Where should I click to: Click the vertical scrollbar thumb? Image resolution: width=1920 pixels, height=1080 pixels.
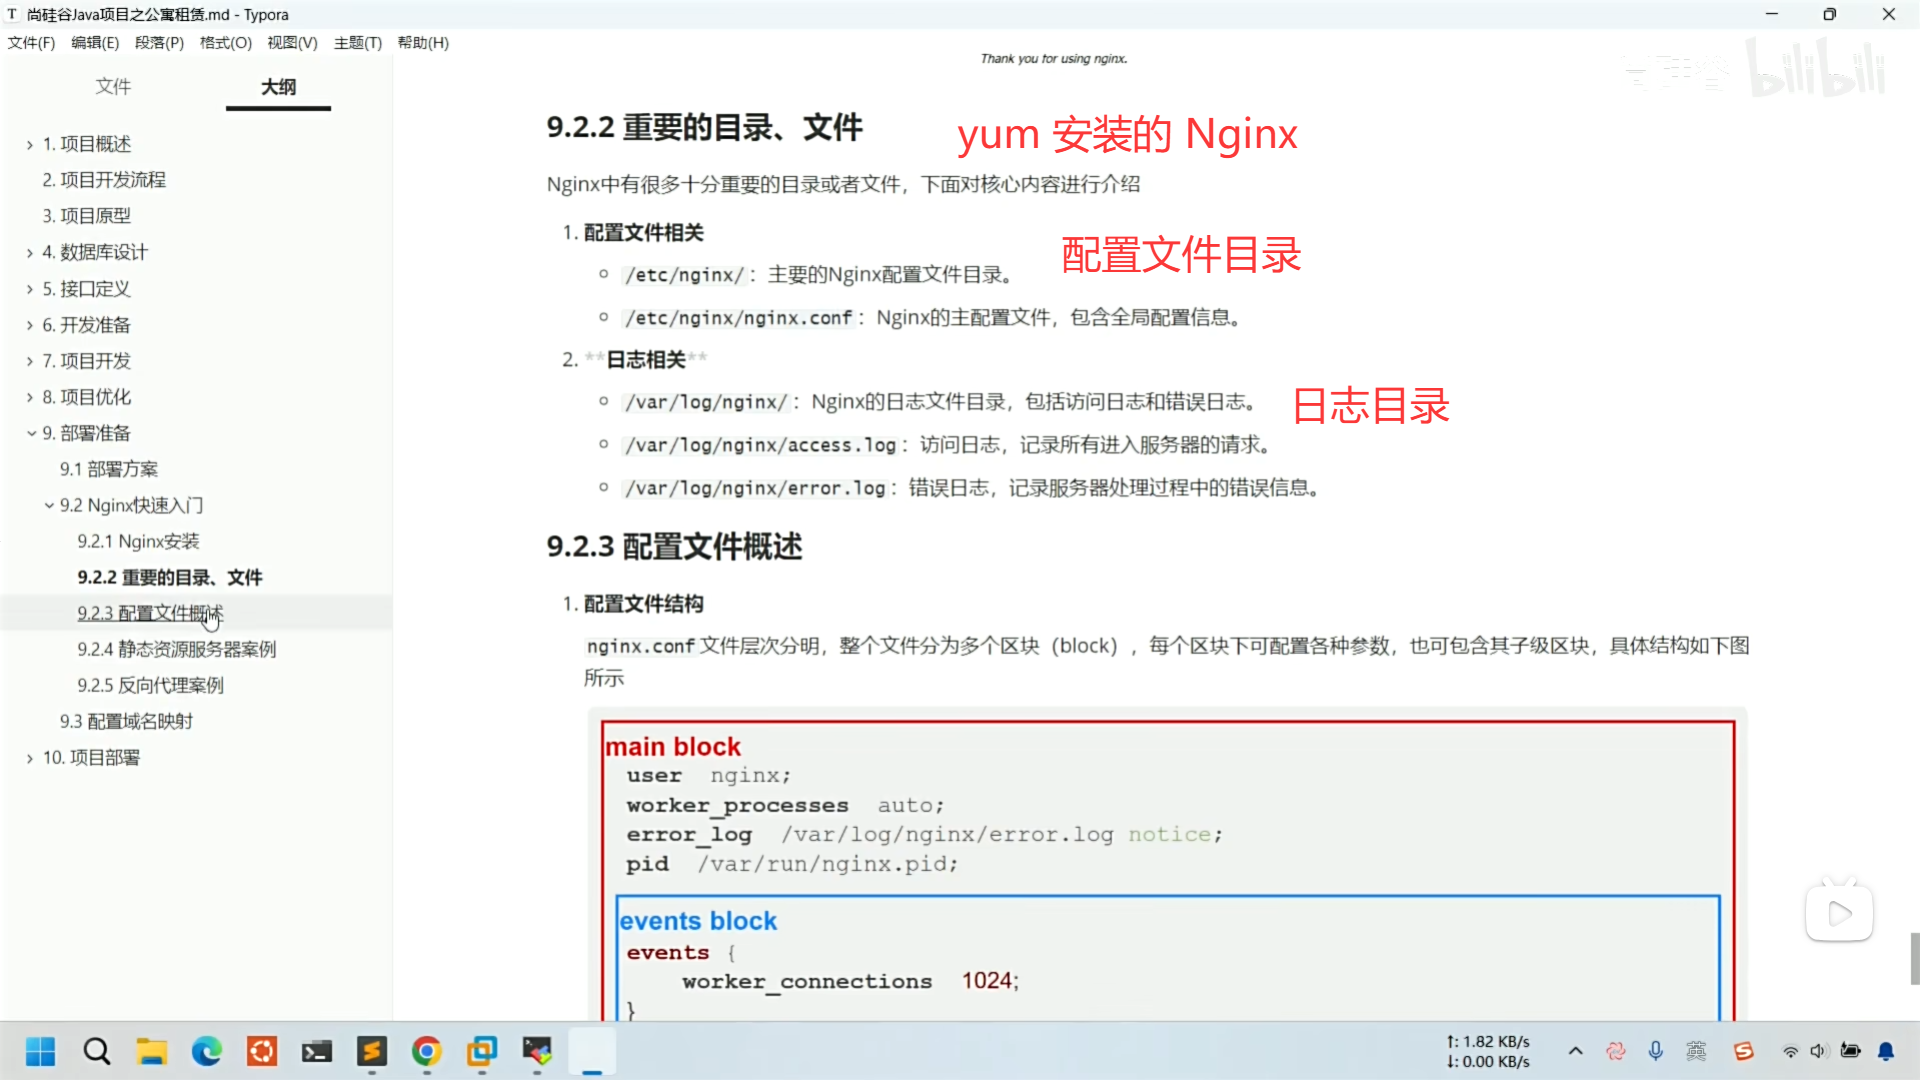pos(1914,958)
